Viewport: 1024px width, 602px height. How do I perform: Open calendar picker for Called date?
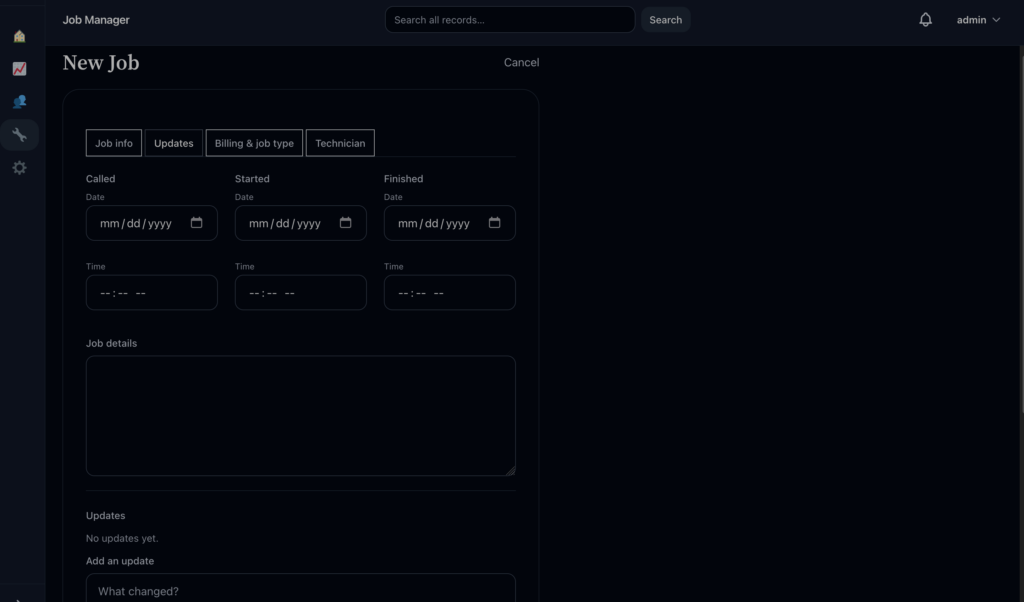pyautogui.click(x=197, y=223)
